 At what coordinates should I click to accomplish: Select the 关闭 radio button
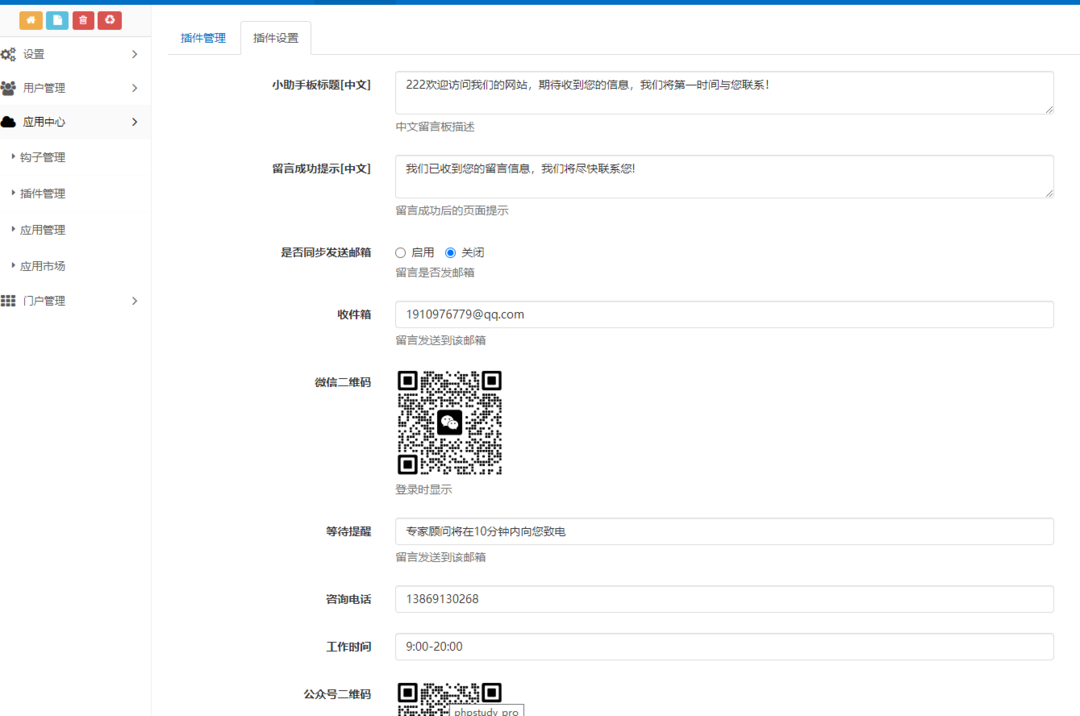[450, 253]
